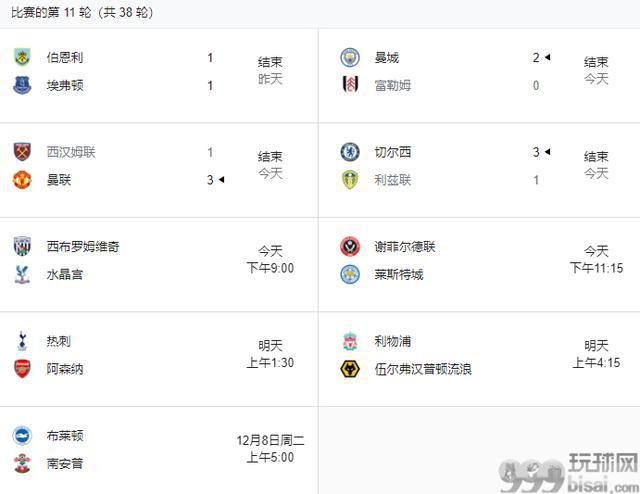Select the Manchester City crest
The width and height of the screenshot is (640, 494).
pyautogui.click(x=350, y=57)
